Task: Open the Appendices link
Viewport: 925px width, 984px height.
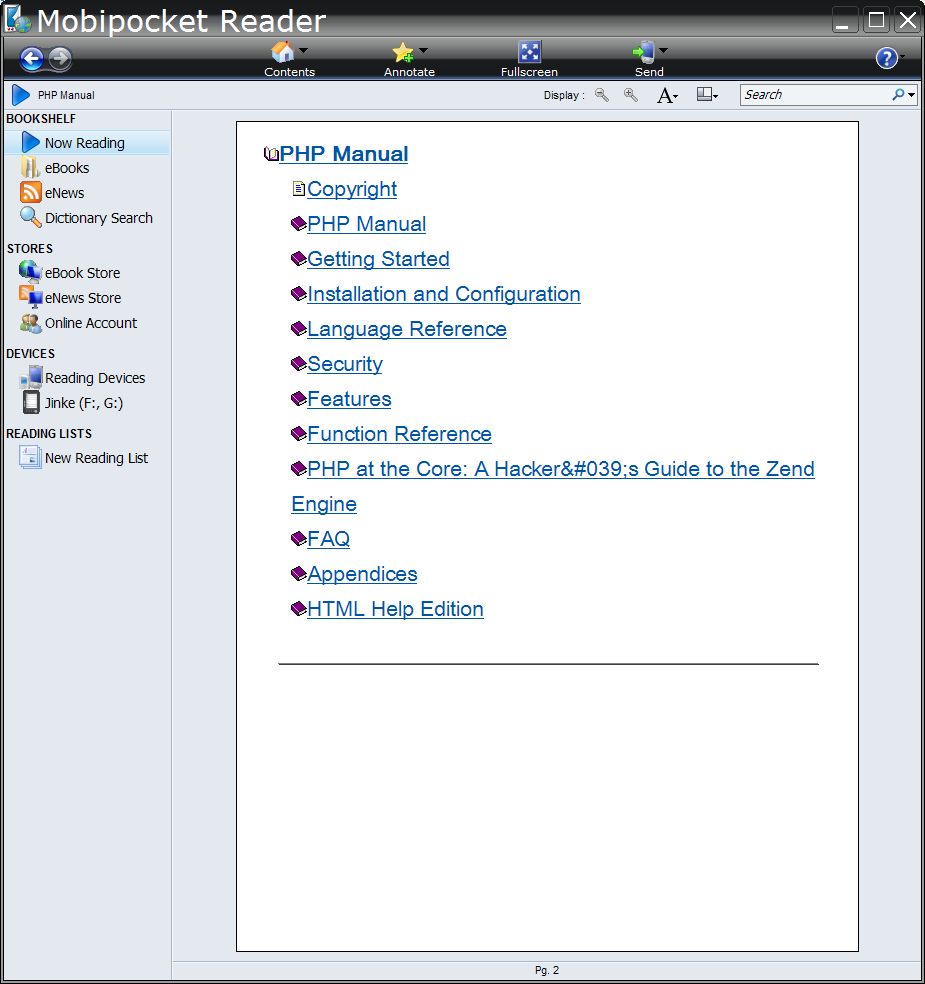Action: (362, 574)
